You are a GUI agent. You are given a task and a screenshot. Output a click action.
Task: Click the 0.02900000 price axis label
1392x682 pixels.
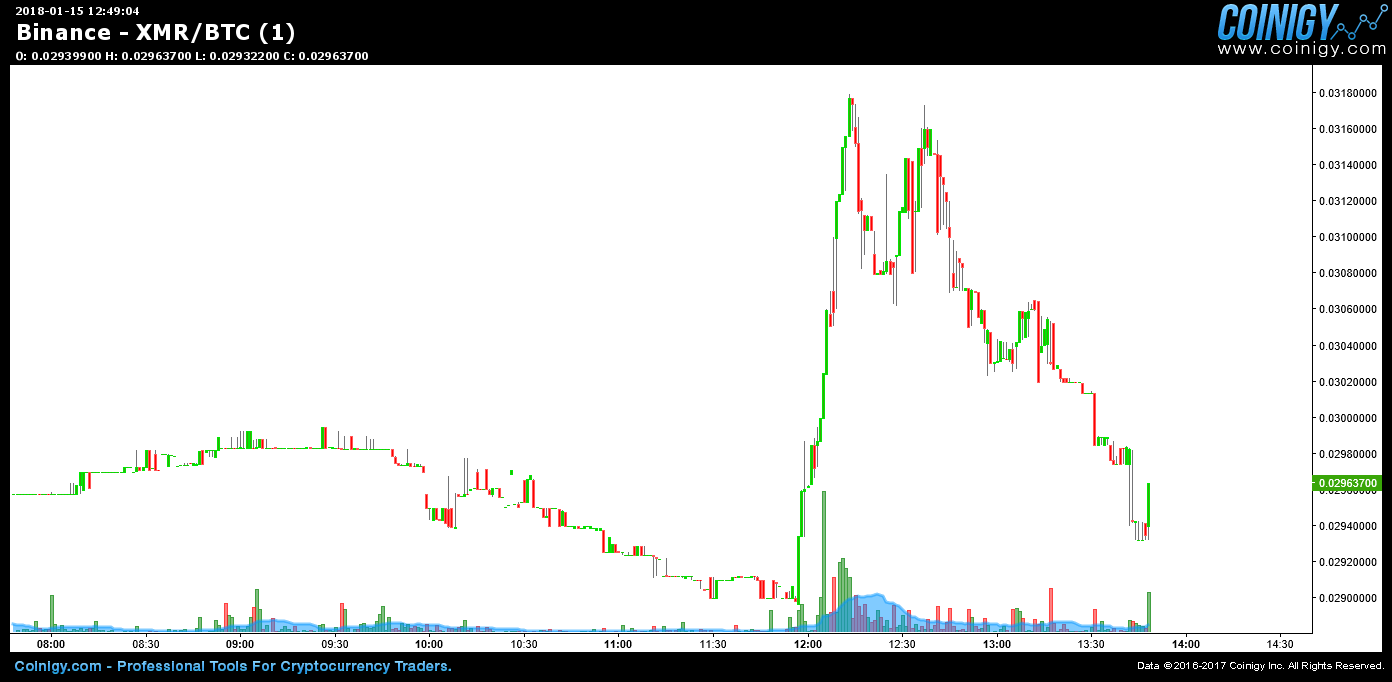(1350, 598)
